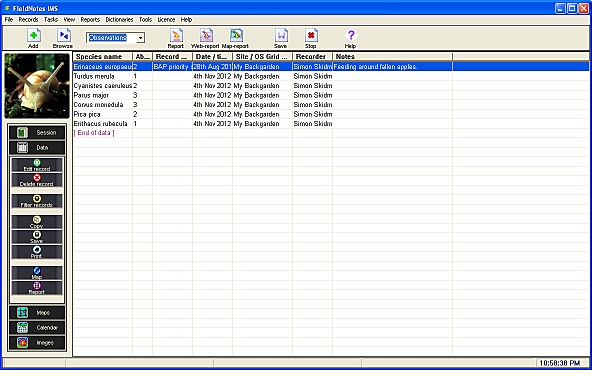This screenshot has width=592, height=370.
Task: Open the Help menu
Action: pos(186,20)
